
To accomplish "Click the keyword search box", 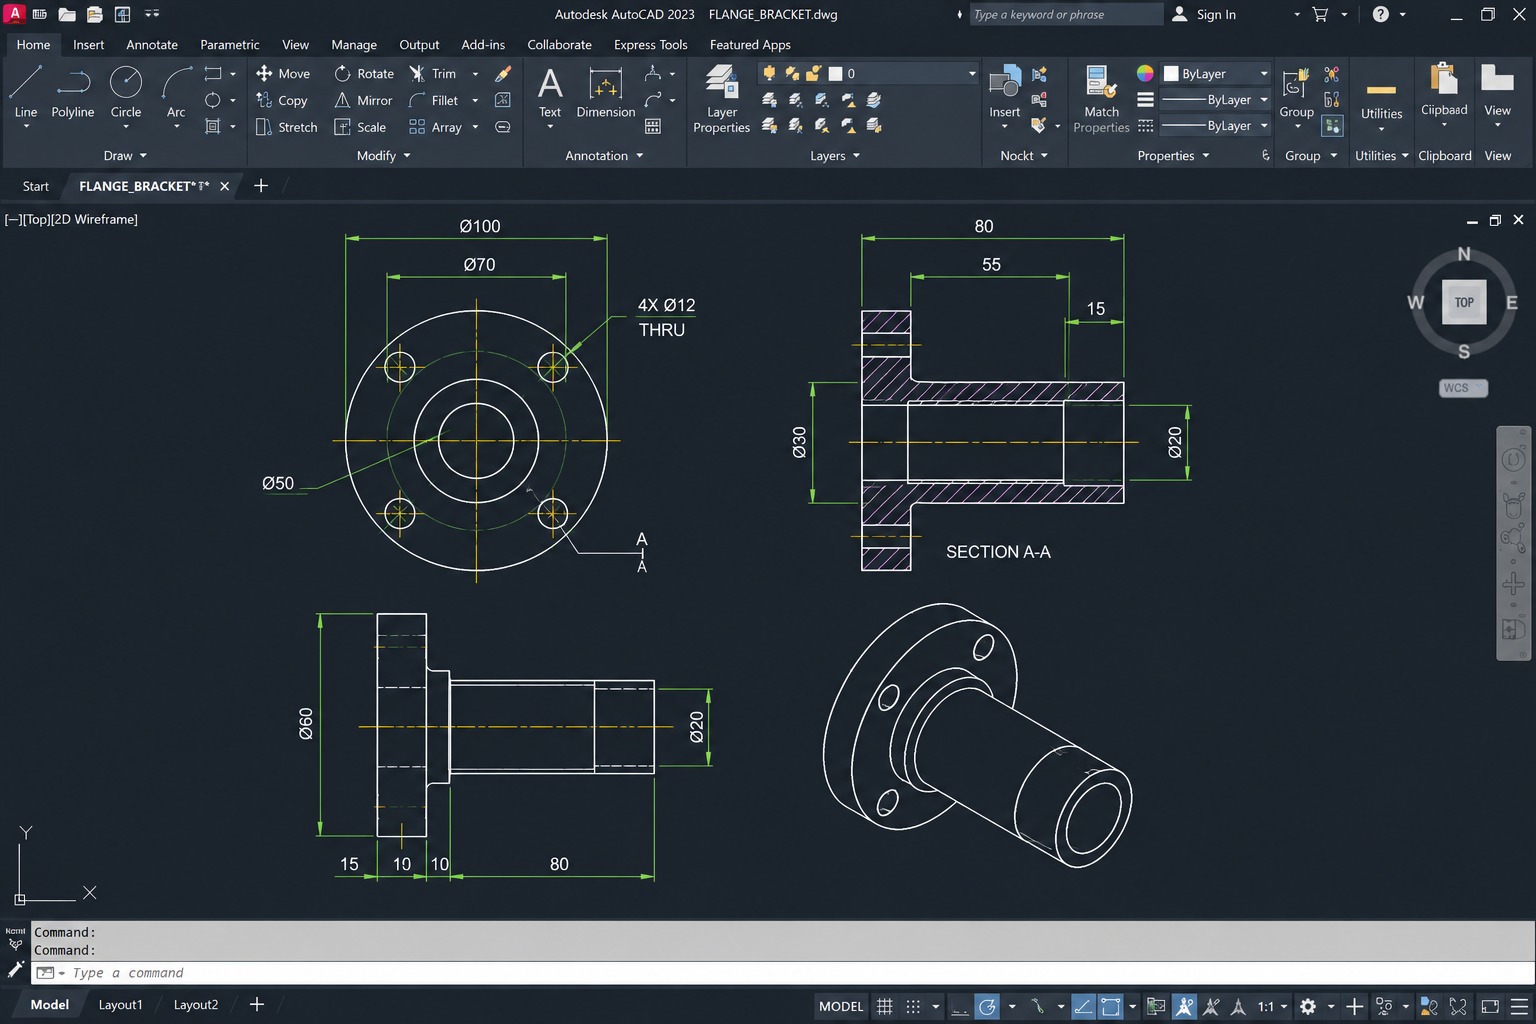I will click(x=1065, y=15).
